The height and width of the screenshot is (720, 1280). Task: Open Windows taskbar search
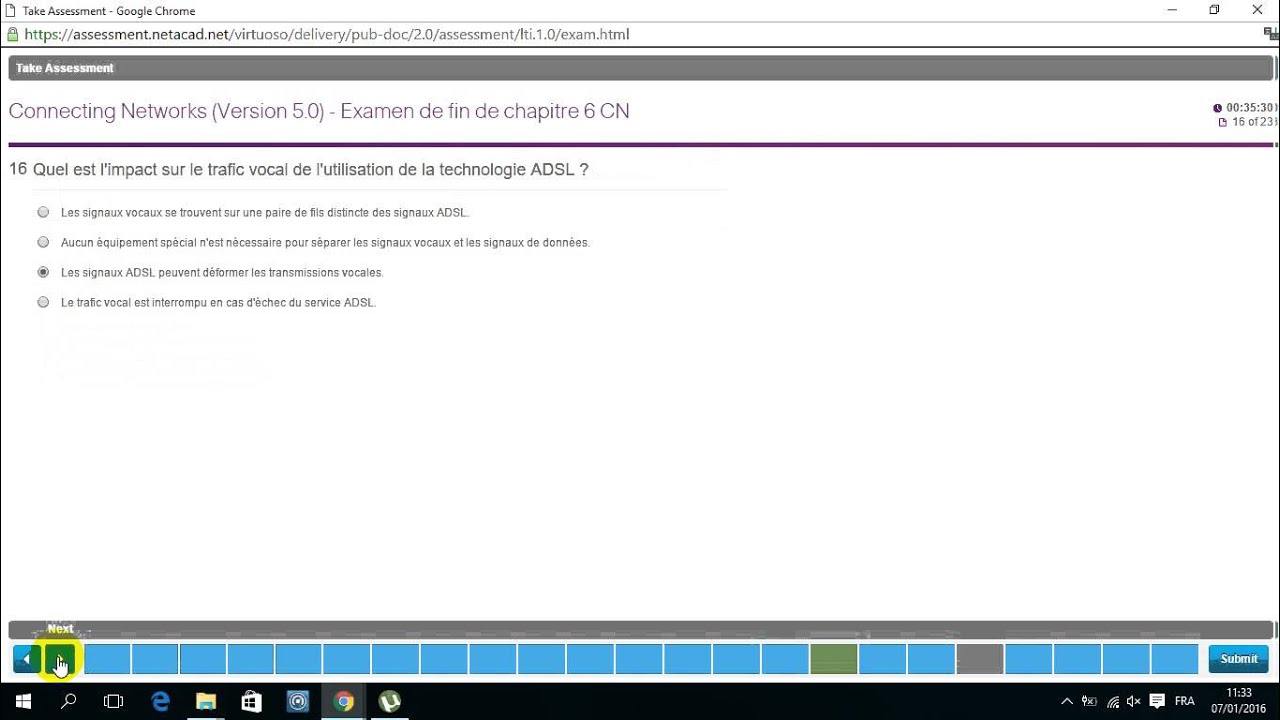coord(68,701)
